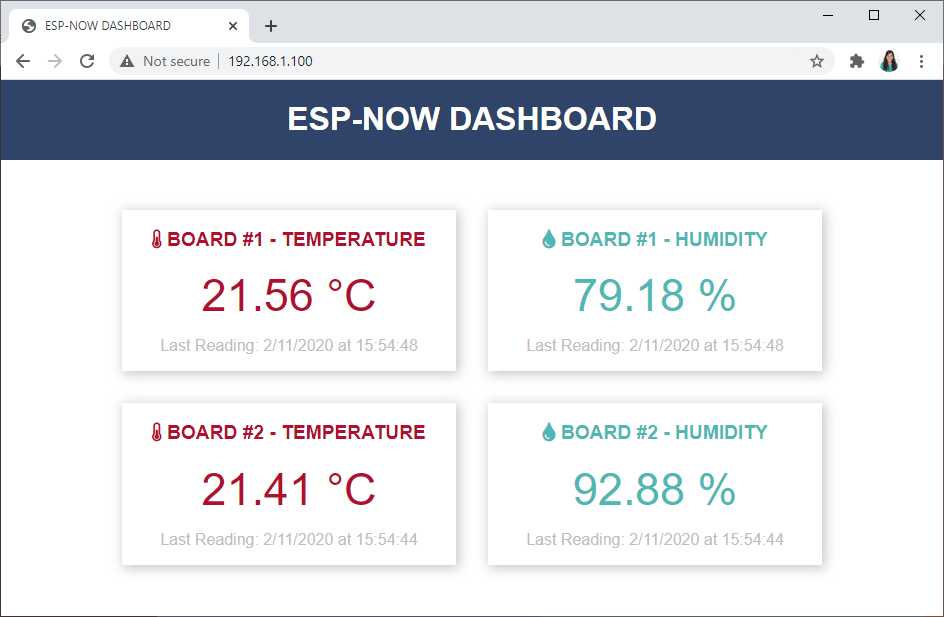Click the droplet icon beside Board #2 Humidity
Screen dimensions: 944x617
(548, 432)
